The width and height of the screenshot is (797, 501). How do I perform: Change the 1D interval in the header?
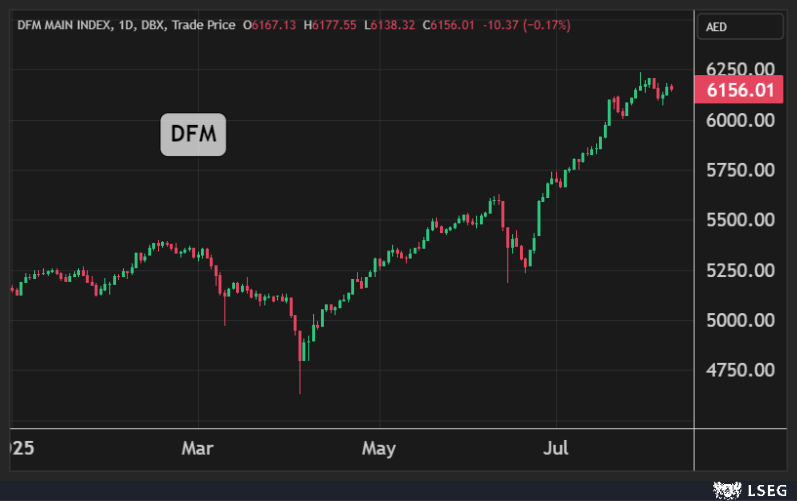(x=121, y=24)
